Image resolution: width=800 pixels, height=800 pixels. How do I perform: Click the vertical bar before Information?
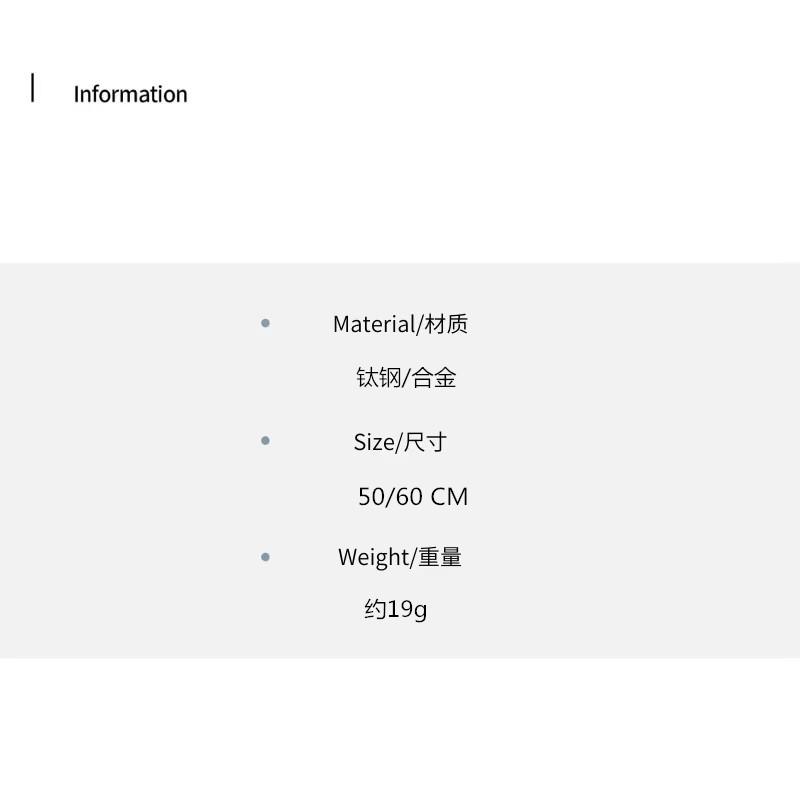click(33, 88)
